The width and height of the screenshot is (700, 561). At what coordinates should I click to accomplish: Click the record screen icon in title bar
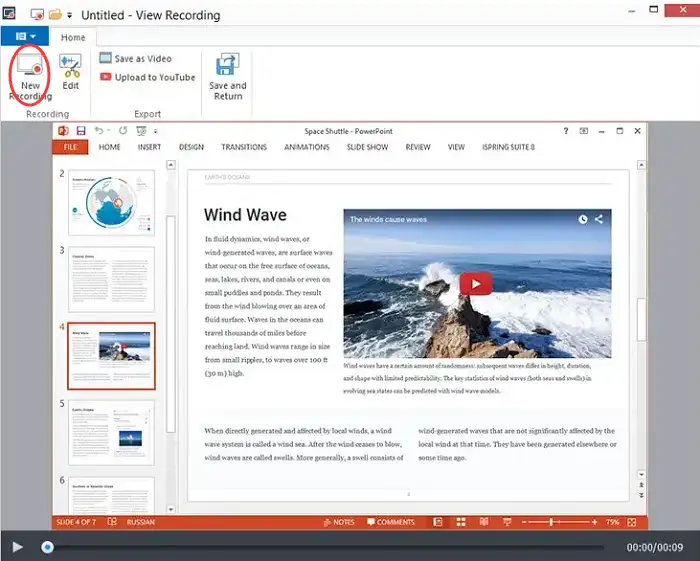[x=37, y=15]
